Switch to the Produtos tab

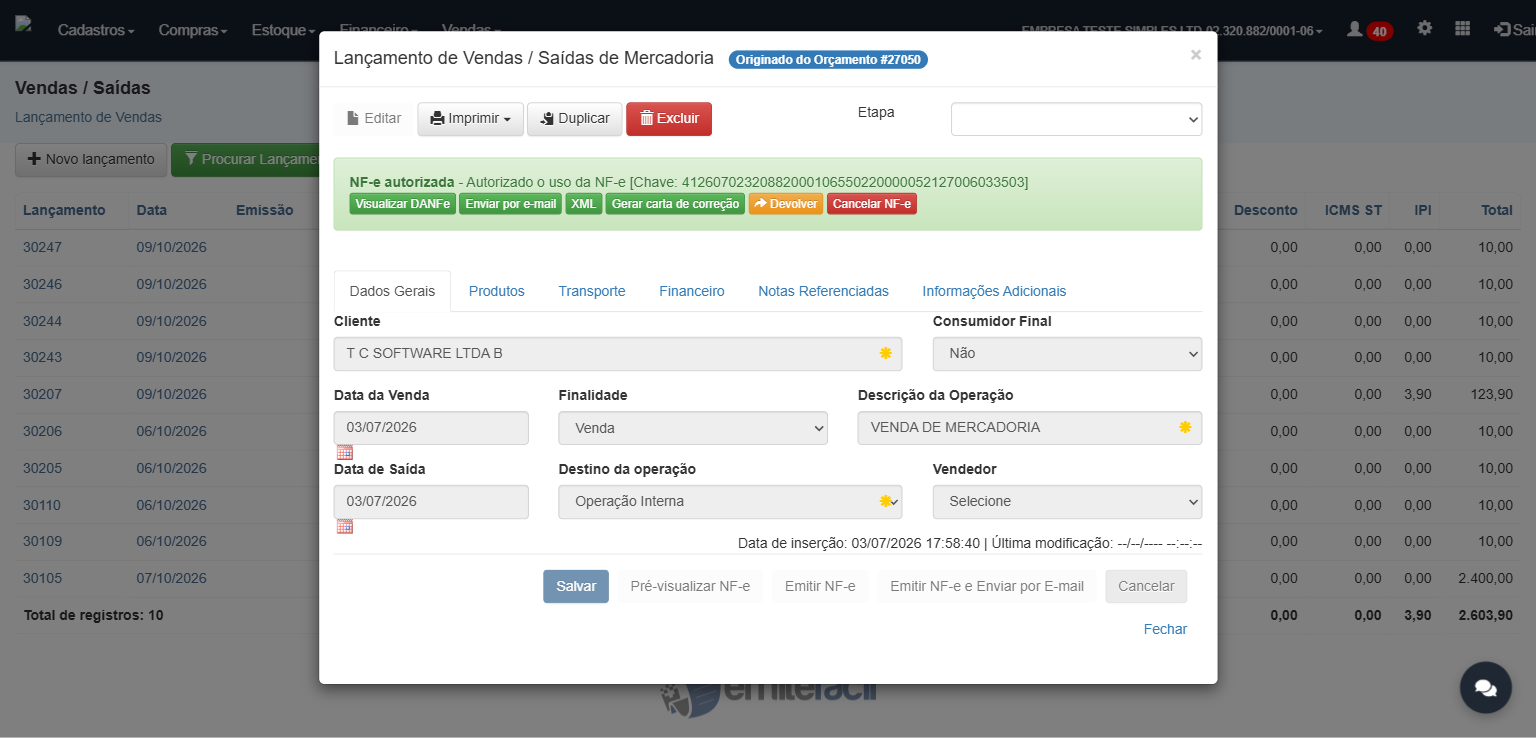pos(497,291)
